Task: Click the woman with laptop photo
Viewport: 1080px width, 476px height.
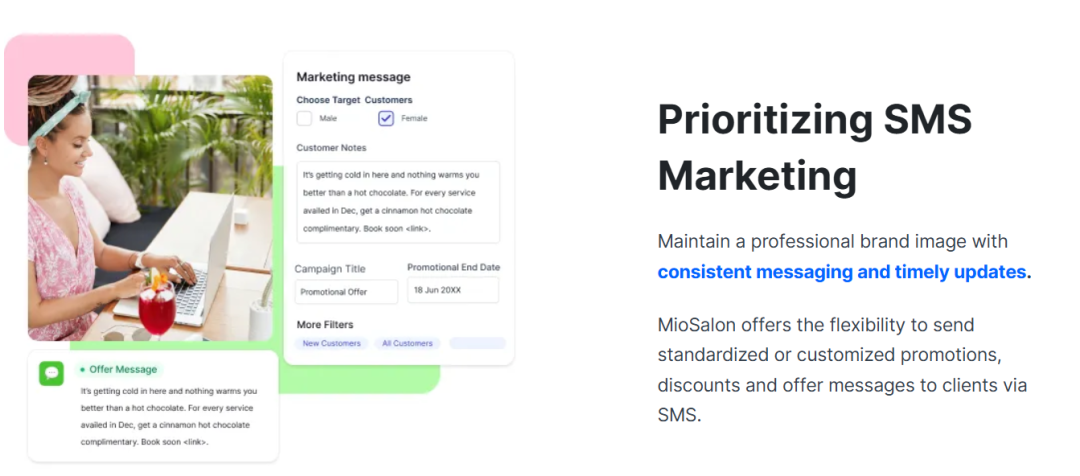Action: pos(150,208)
